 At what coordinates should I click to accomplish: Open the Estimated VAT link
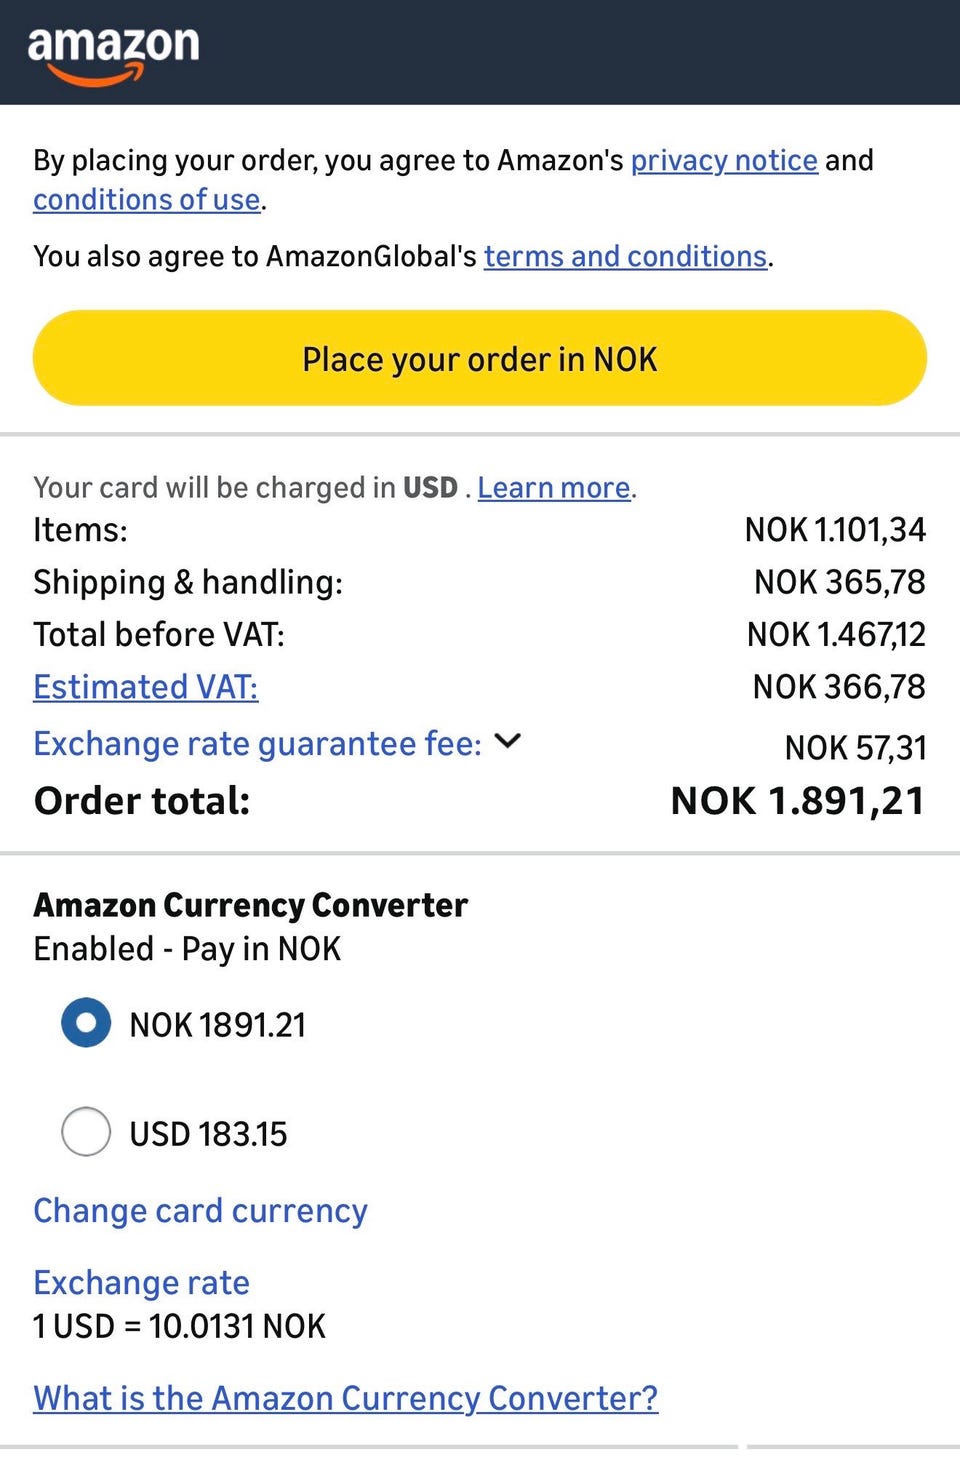[146, 687]
